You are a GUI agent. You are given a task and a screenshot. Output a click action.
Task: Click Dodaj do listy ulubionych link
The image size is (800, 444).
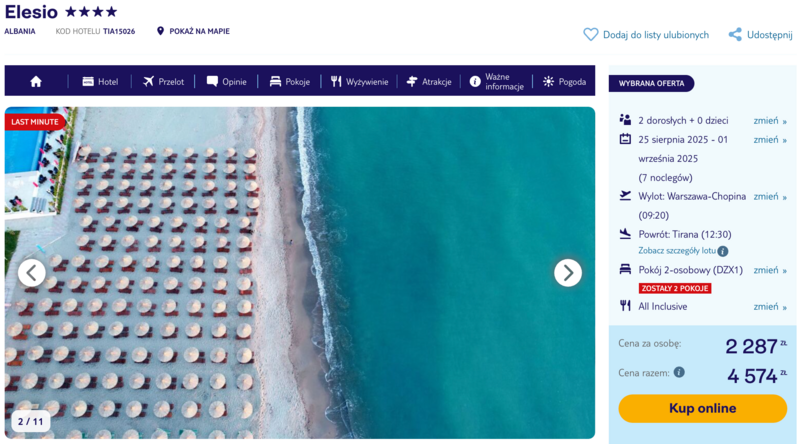coord(656,35)
